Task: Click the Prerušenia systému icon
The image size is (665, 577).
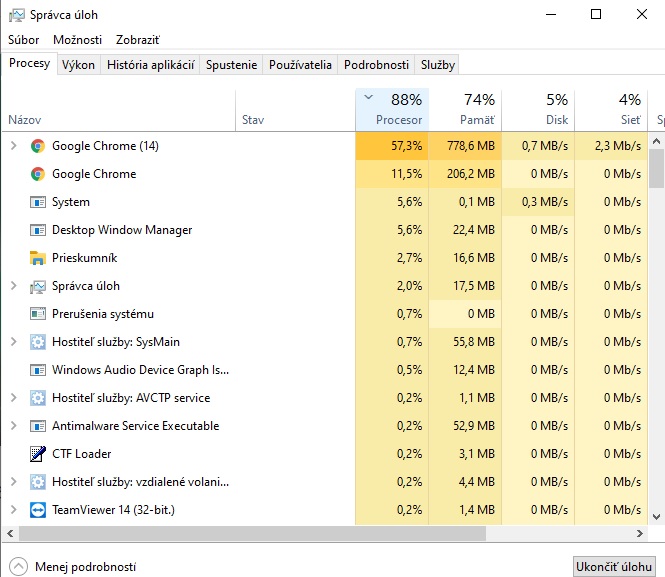Action: click(x=38, y=314)
